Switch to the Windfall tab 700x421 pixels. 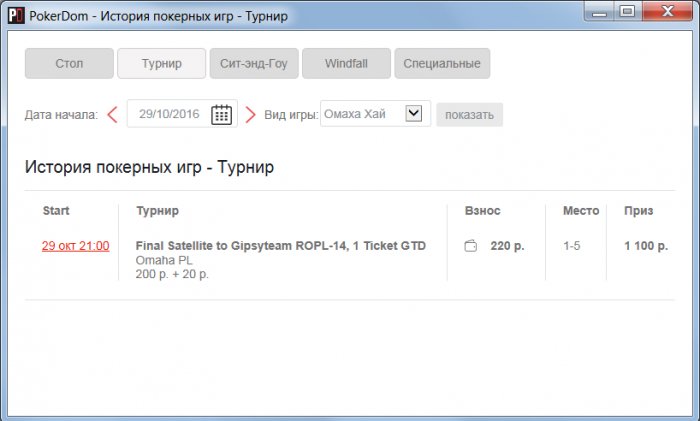pyautogui.click(x=346, y=63)
